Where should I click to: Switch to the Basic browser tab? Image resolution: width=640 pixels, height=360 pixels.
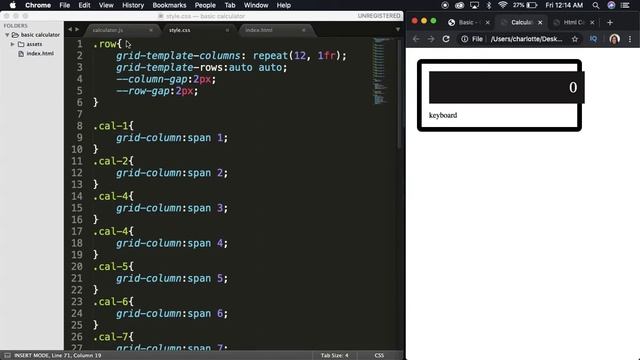coord(469,22)
